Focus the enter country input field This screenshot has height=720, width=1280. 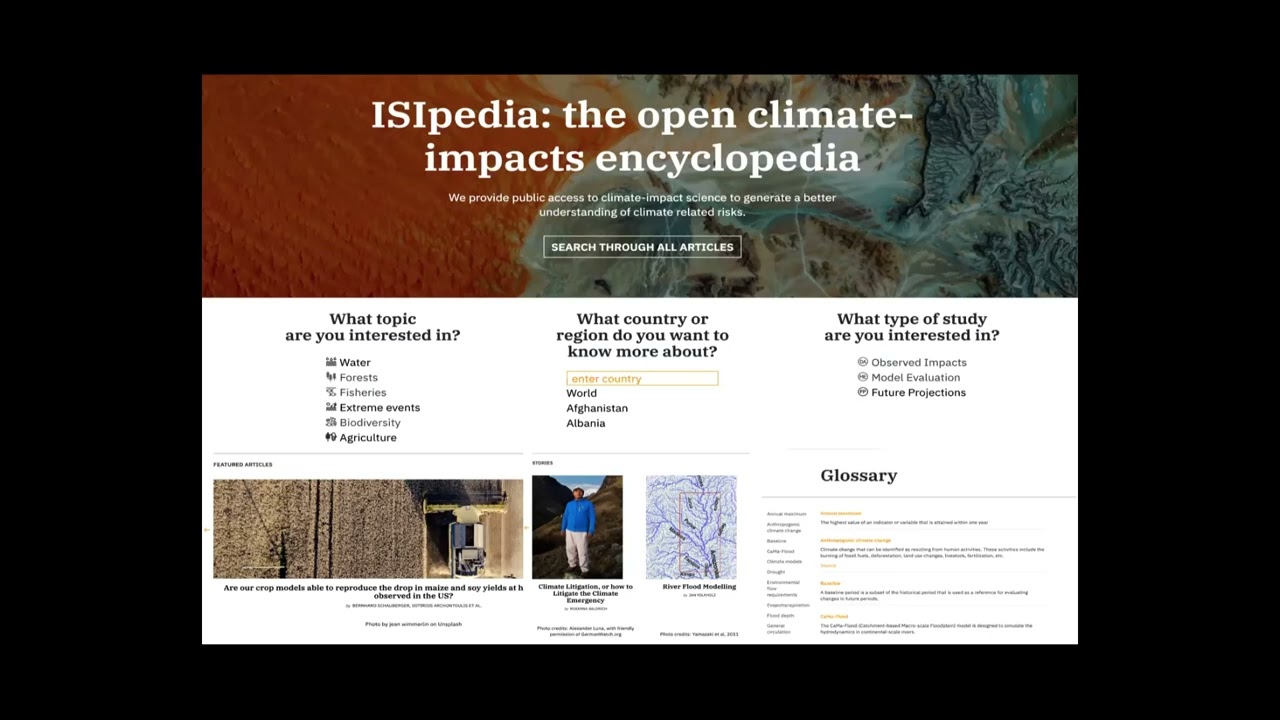coord(642,379)
